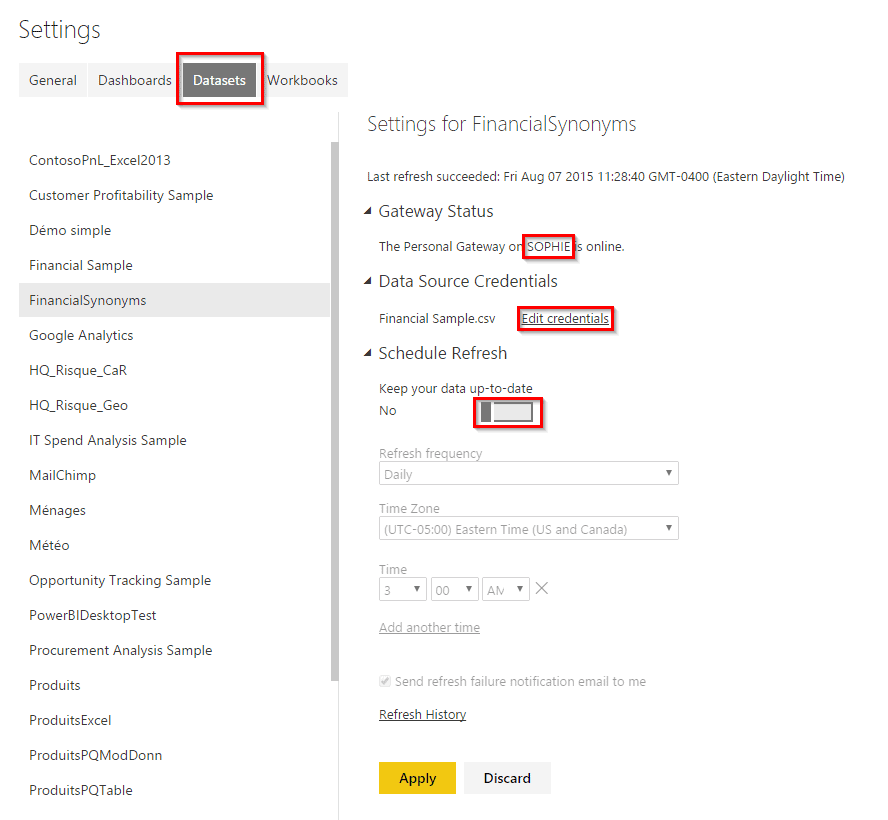Select the Google Analytics dataset

[81, 336]
